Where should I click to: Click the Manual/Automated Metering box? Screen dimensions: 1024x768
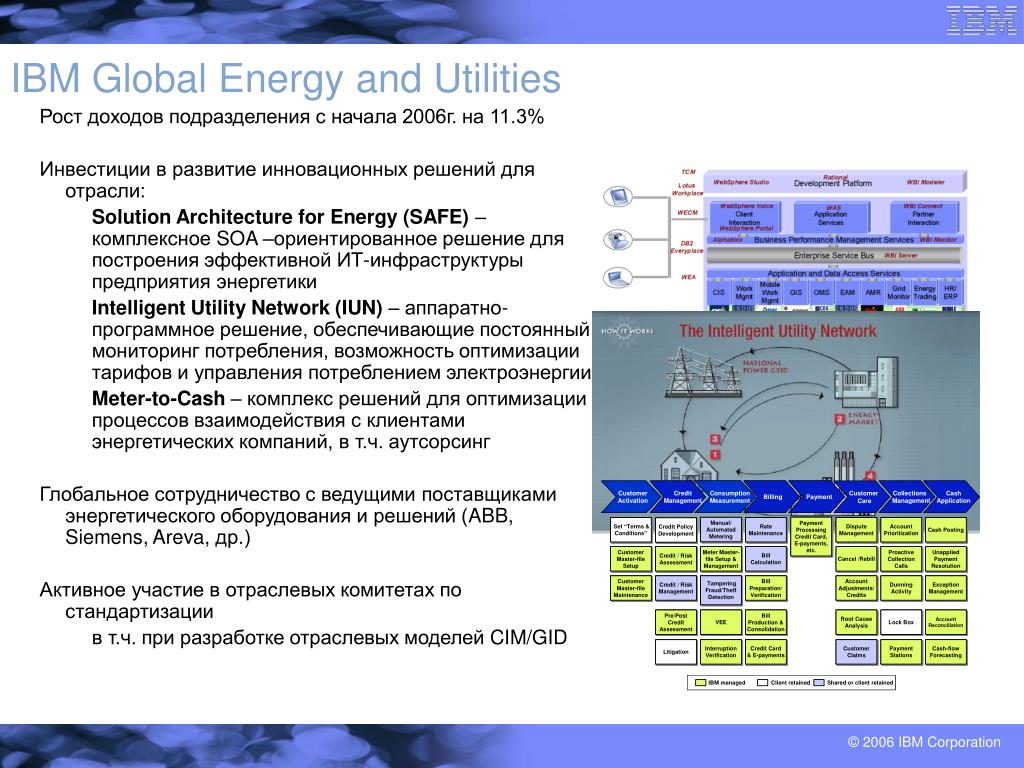tap(720, 530)
